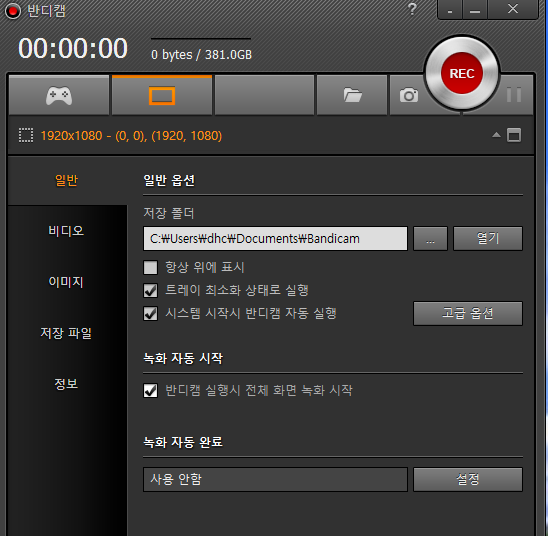Click the pause recording icon
Screen dimensions: 548x536
click(514, 95)
